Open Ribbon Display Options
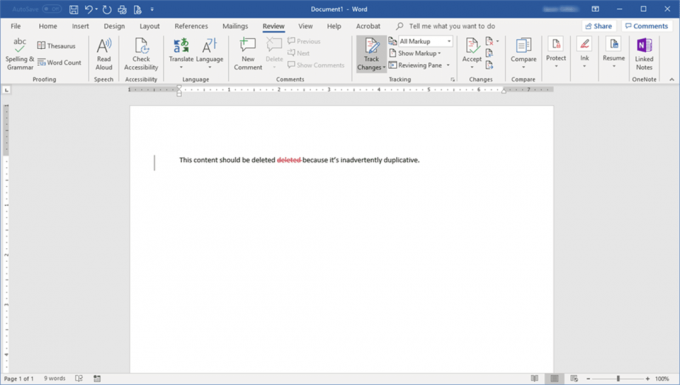Screen dimensions: 680x385 [x=595, y=9]
